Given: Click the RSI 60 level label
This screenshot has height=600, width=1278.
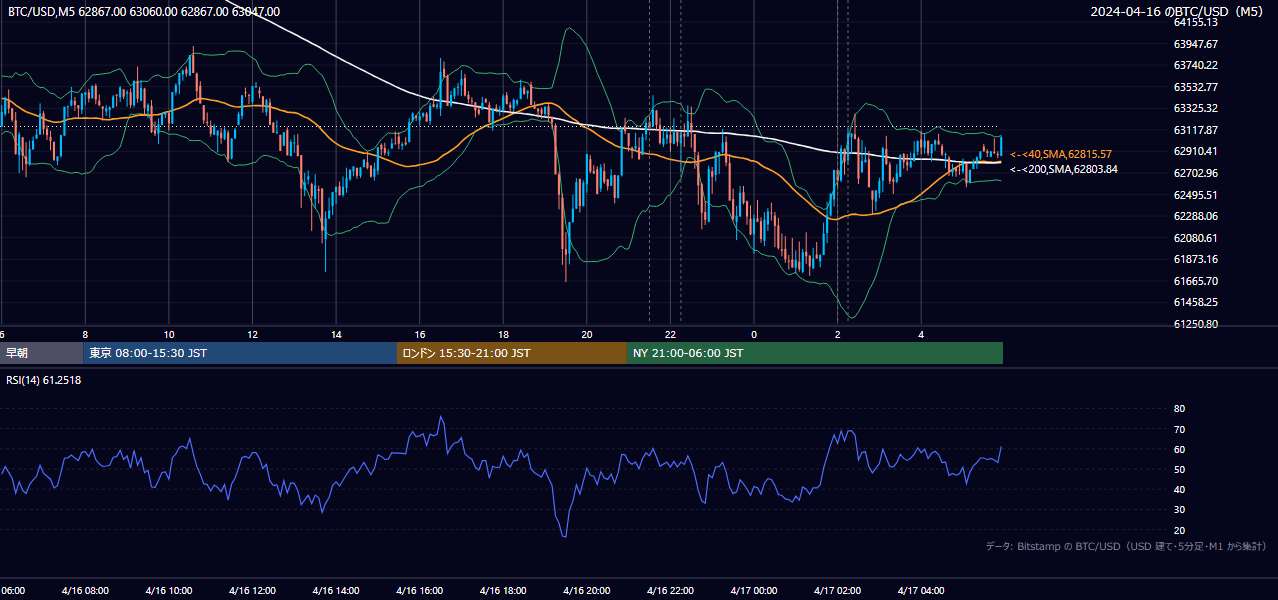Looking at the screenshot, I should click(1179, 449).
